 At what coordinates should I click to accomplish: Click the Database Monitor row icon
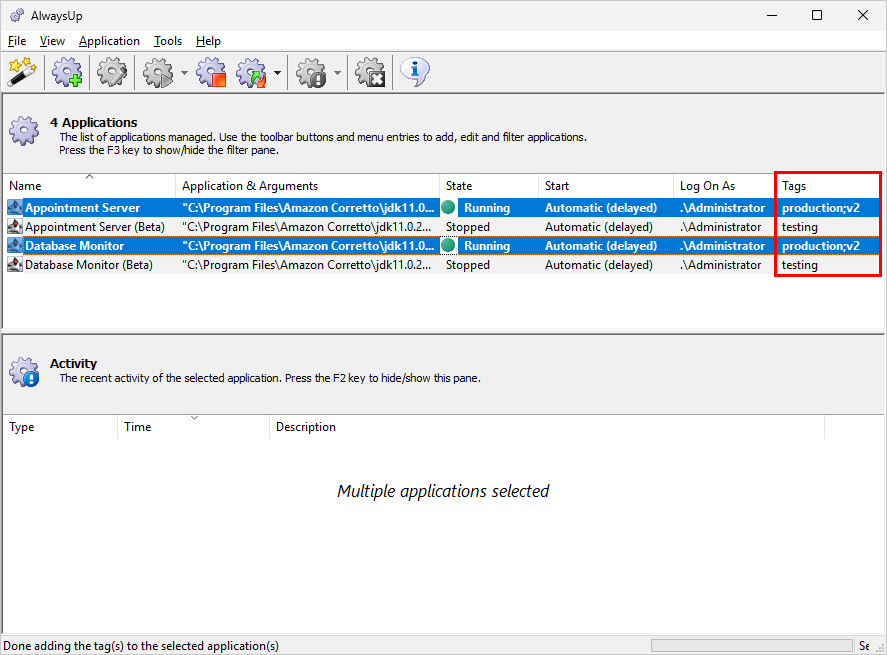tap(15, 245)
